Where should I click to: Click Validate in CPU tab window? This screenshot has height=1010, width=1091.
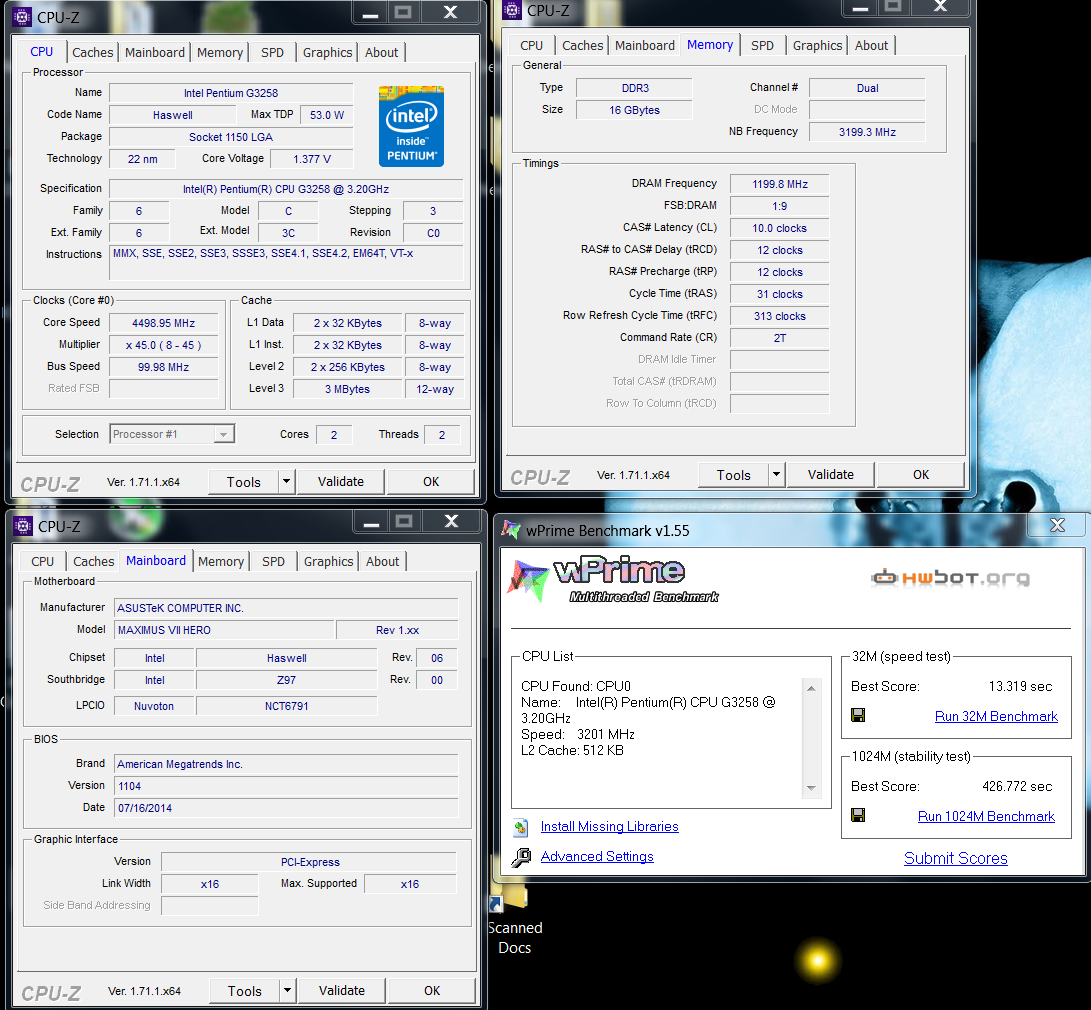coord(340,481)
